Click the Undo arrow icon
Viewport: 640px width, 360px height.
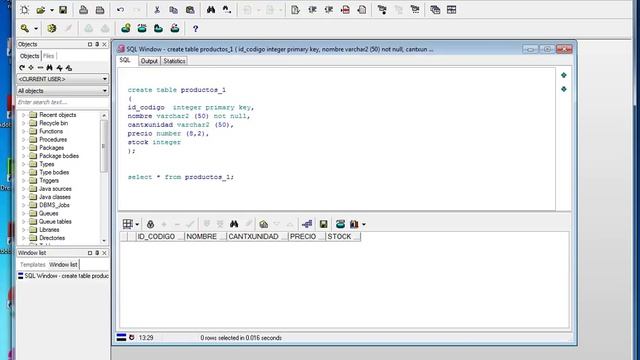120,10
